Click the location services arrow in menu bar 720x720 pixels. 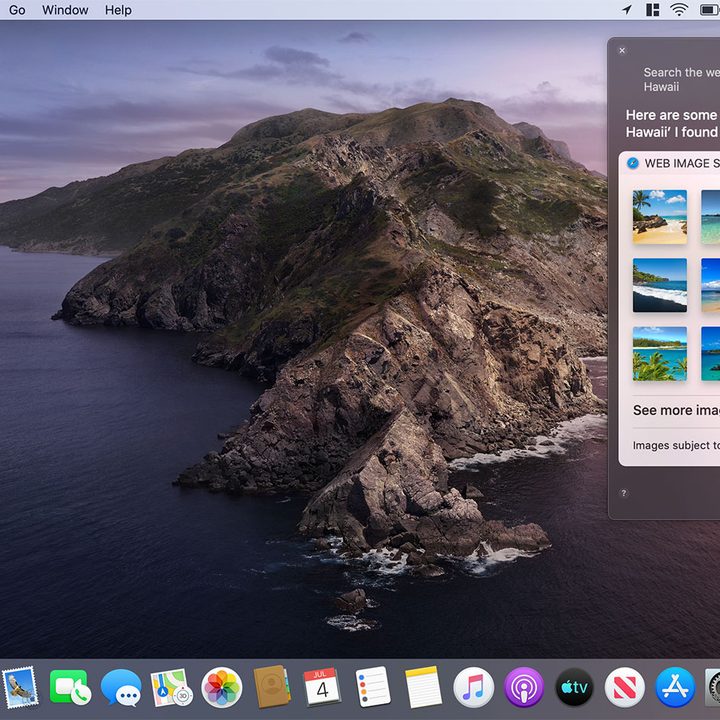click(627, 10)
